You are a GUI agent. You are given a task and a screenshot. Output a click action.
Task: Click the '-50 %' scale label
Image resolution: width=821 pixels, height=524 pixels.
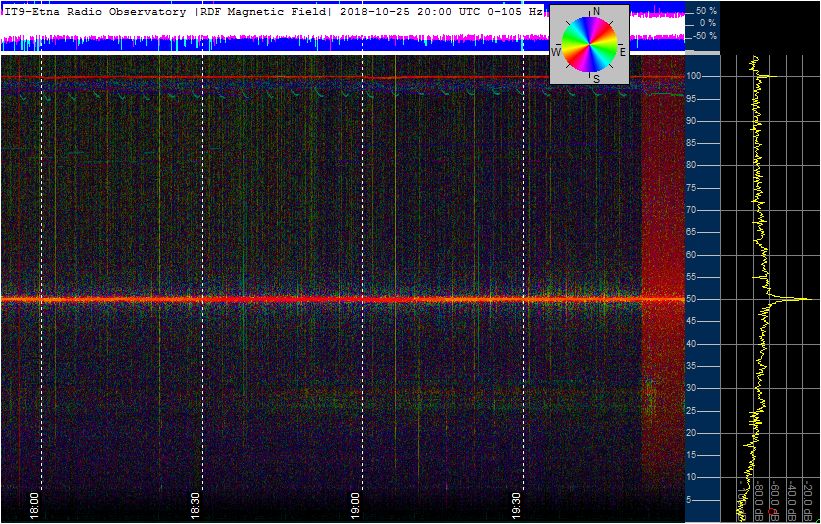[x=704, y=36]
